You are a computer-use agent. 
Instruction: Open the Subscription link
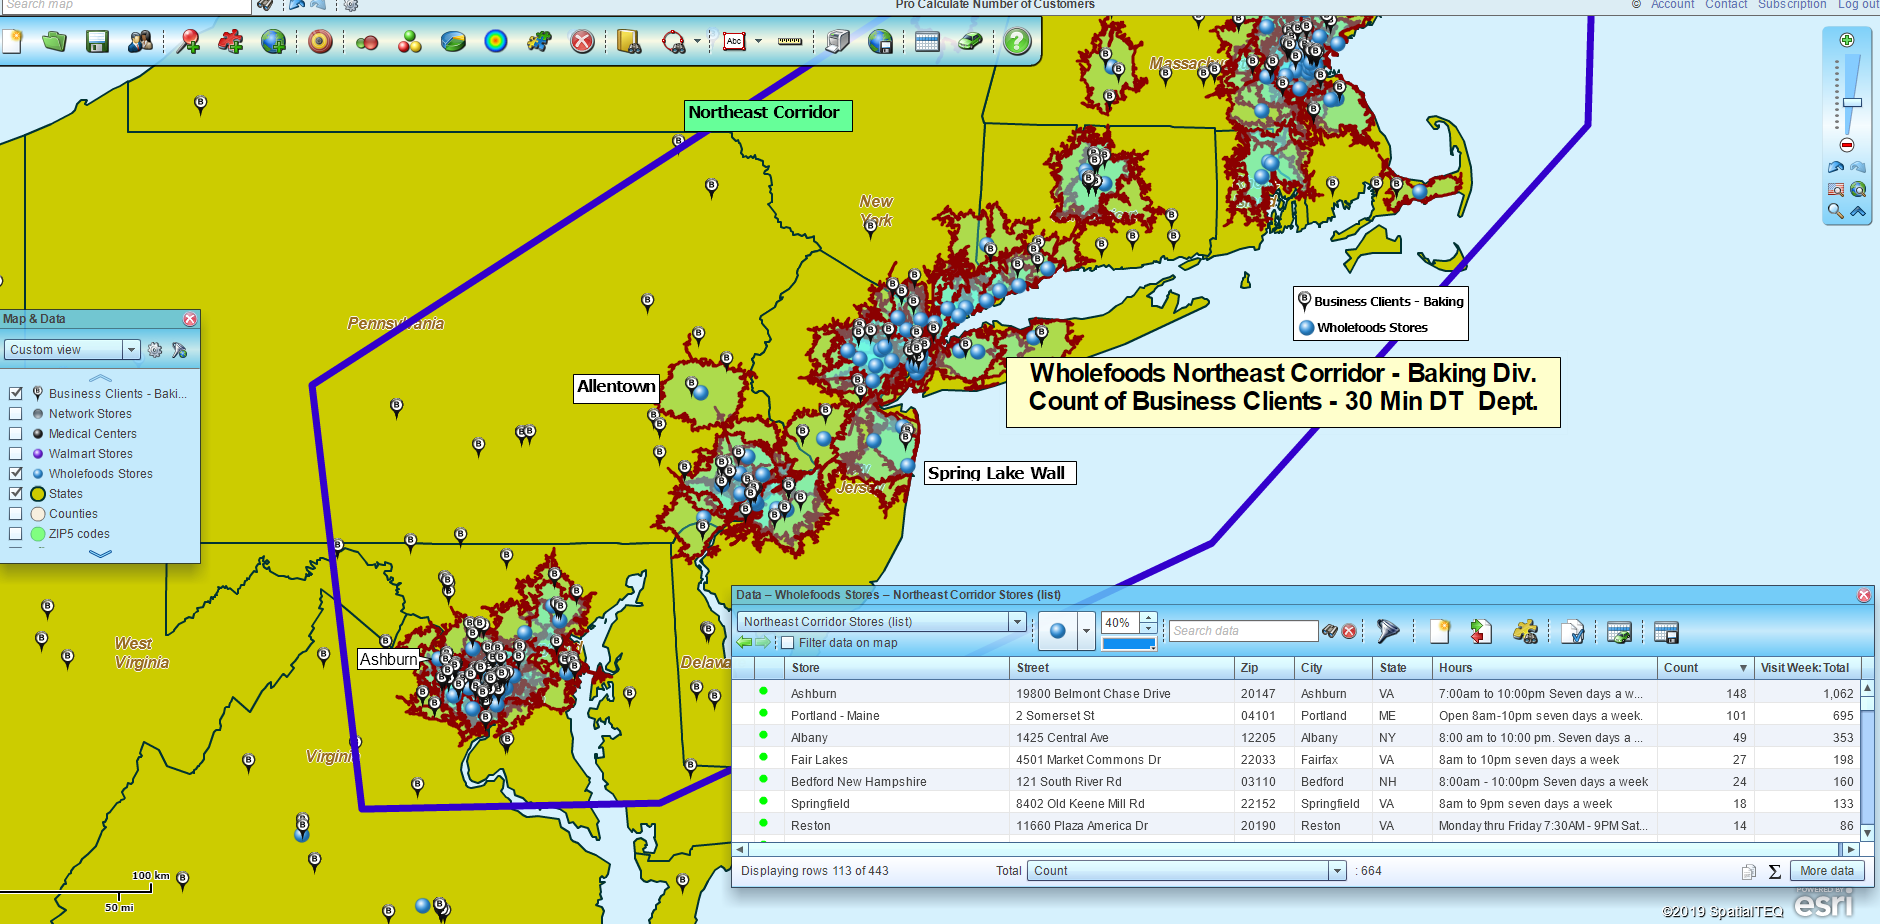tap(1792, 5)
